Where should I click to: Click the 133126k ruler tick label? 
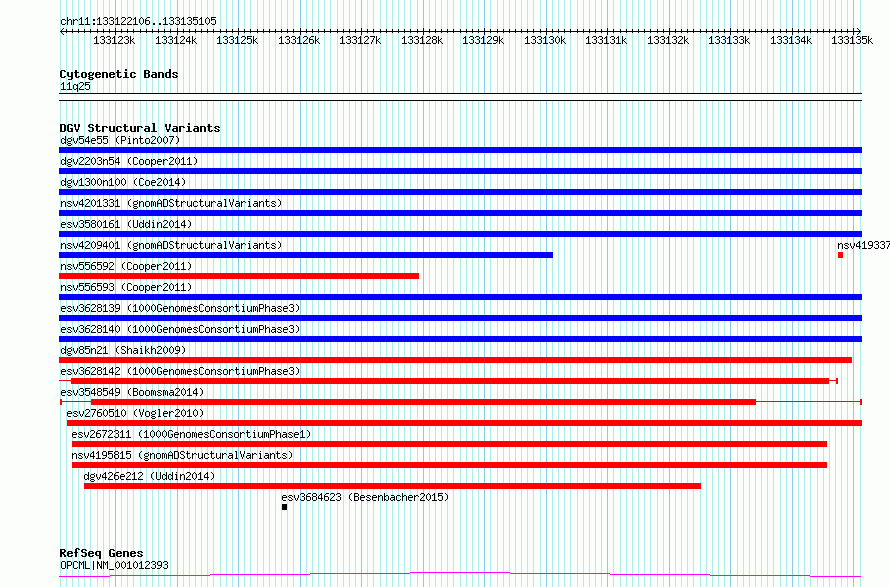(299, 40)
